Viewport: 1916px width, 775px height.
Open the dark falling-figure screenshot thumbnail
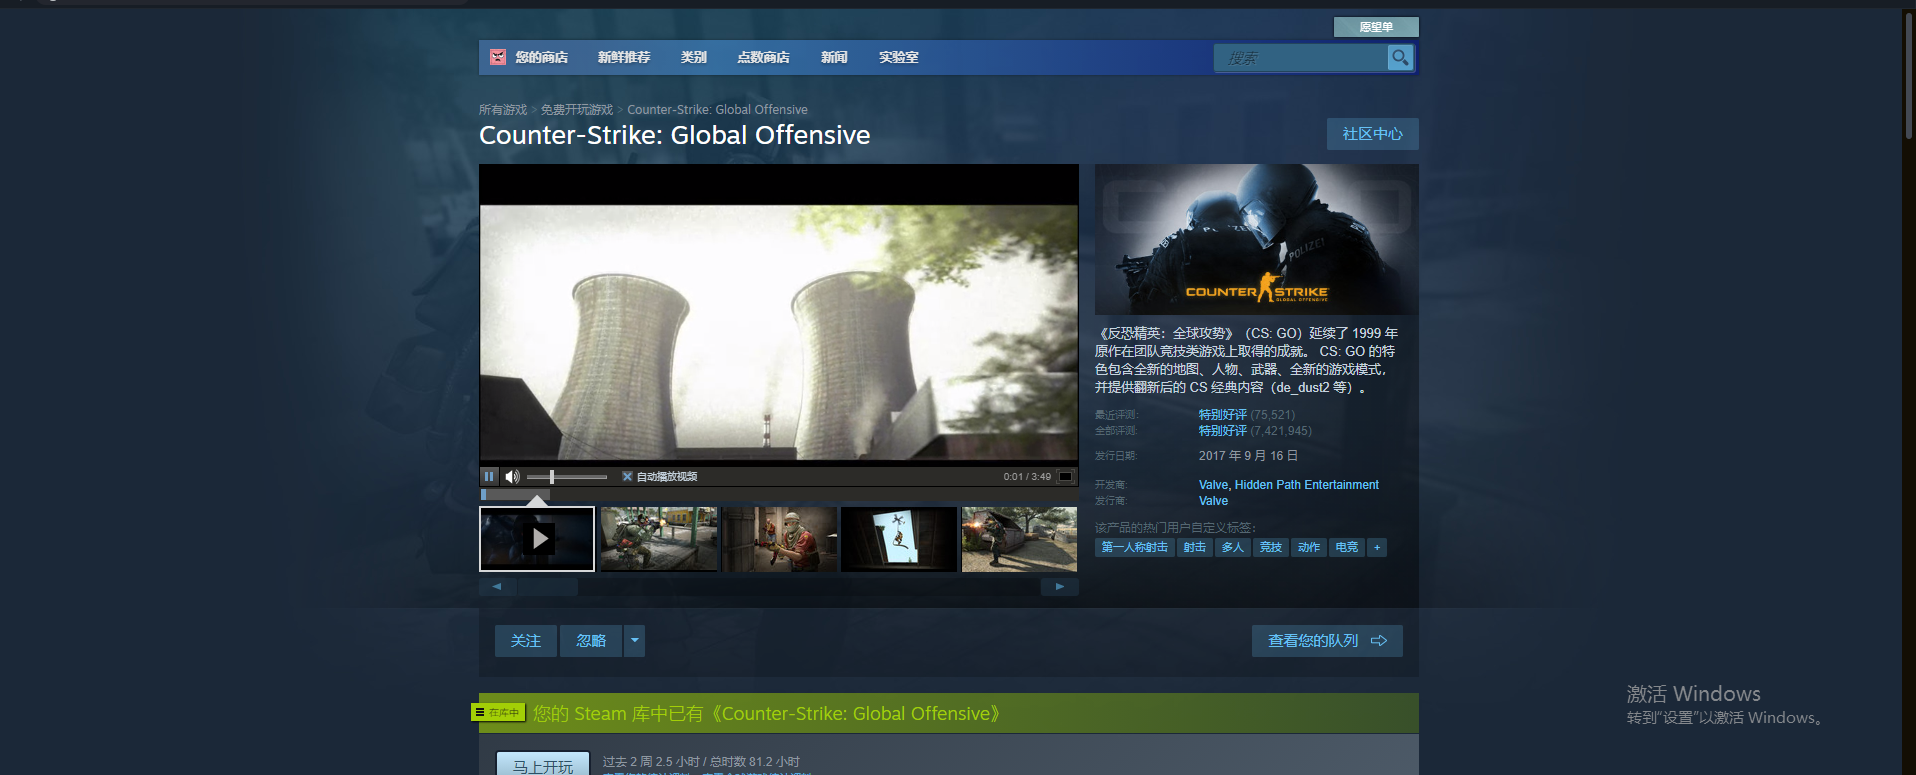coord(899,539)
